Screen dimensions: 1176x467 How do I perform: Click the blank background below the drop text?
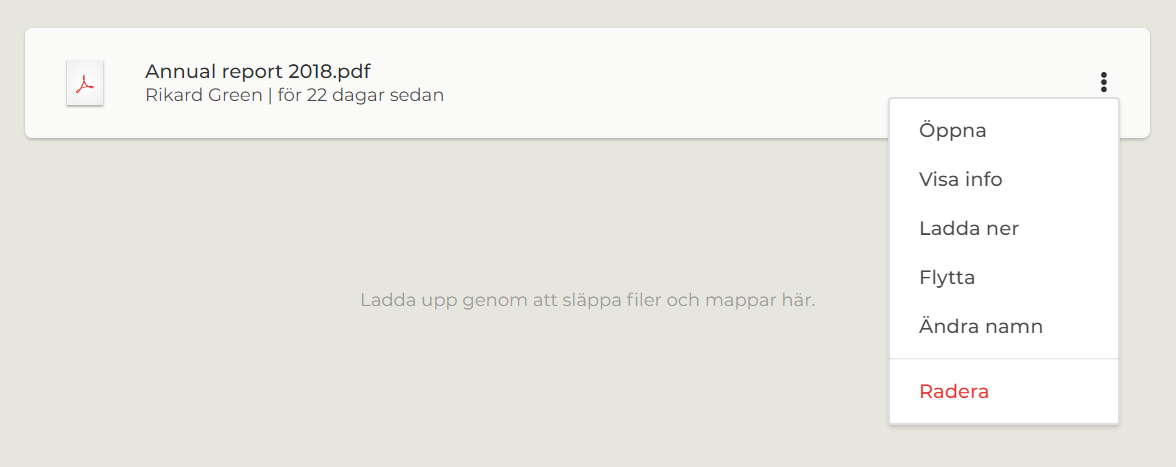tap(500, 400)
